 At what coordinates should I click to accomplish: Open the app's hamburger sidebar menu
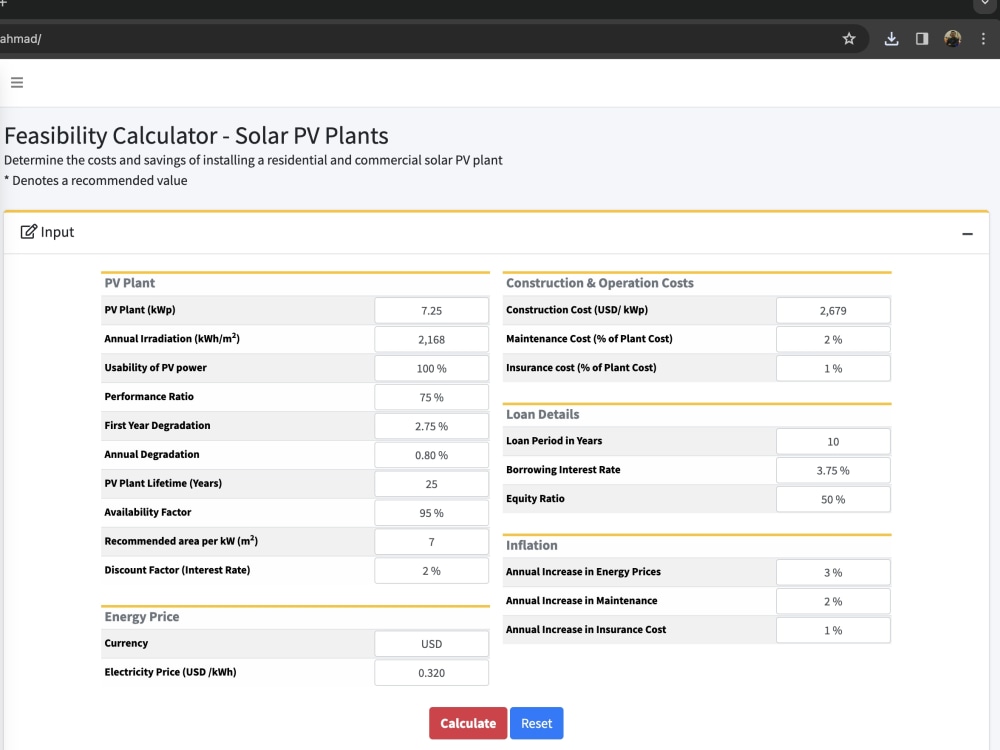pos(16,82)
